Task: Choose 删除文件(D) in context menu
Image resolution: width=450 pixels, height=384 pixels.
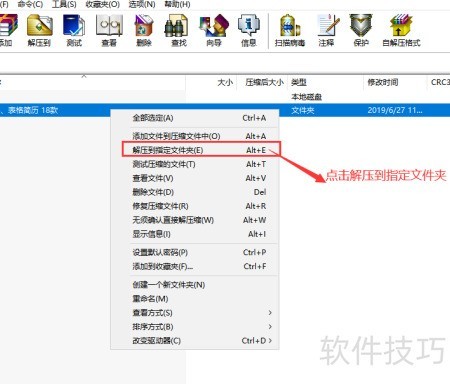Action: 195,192
